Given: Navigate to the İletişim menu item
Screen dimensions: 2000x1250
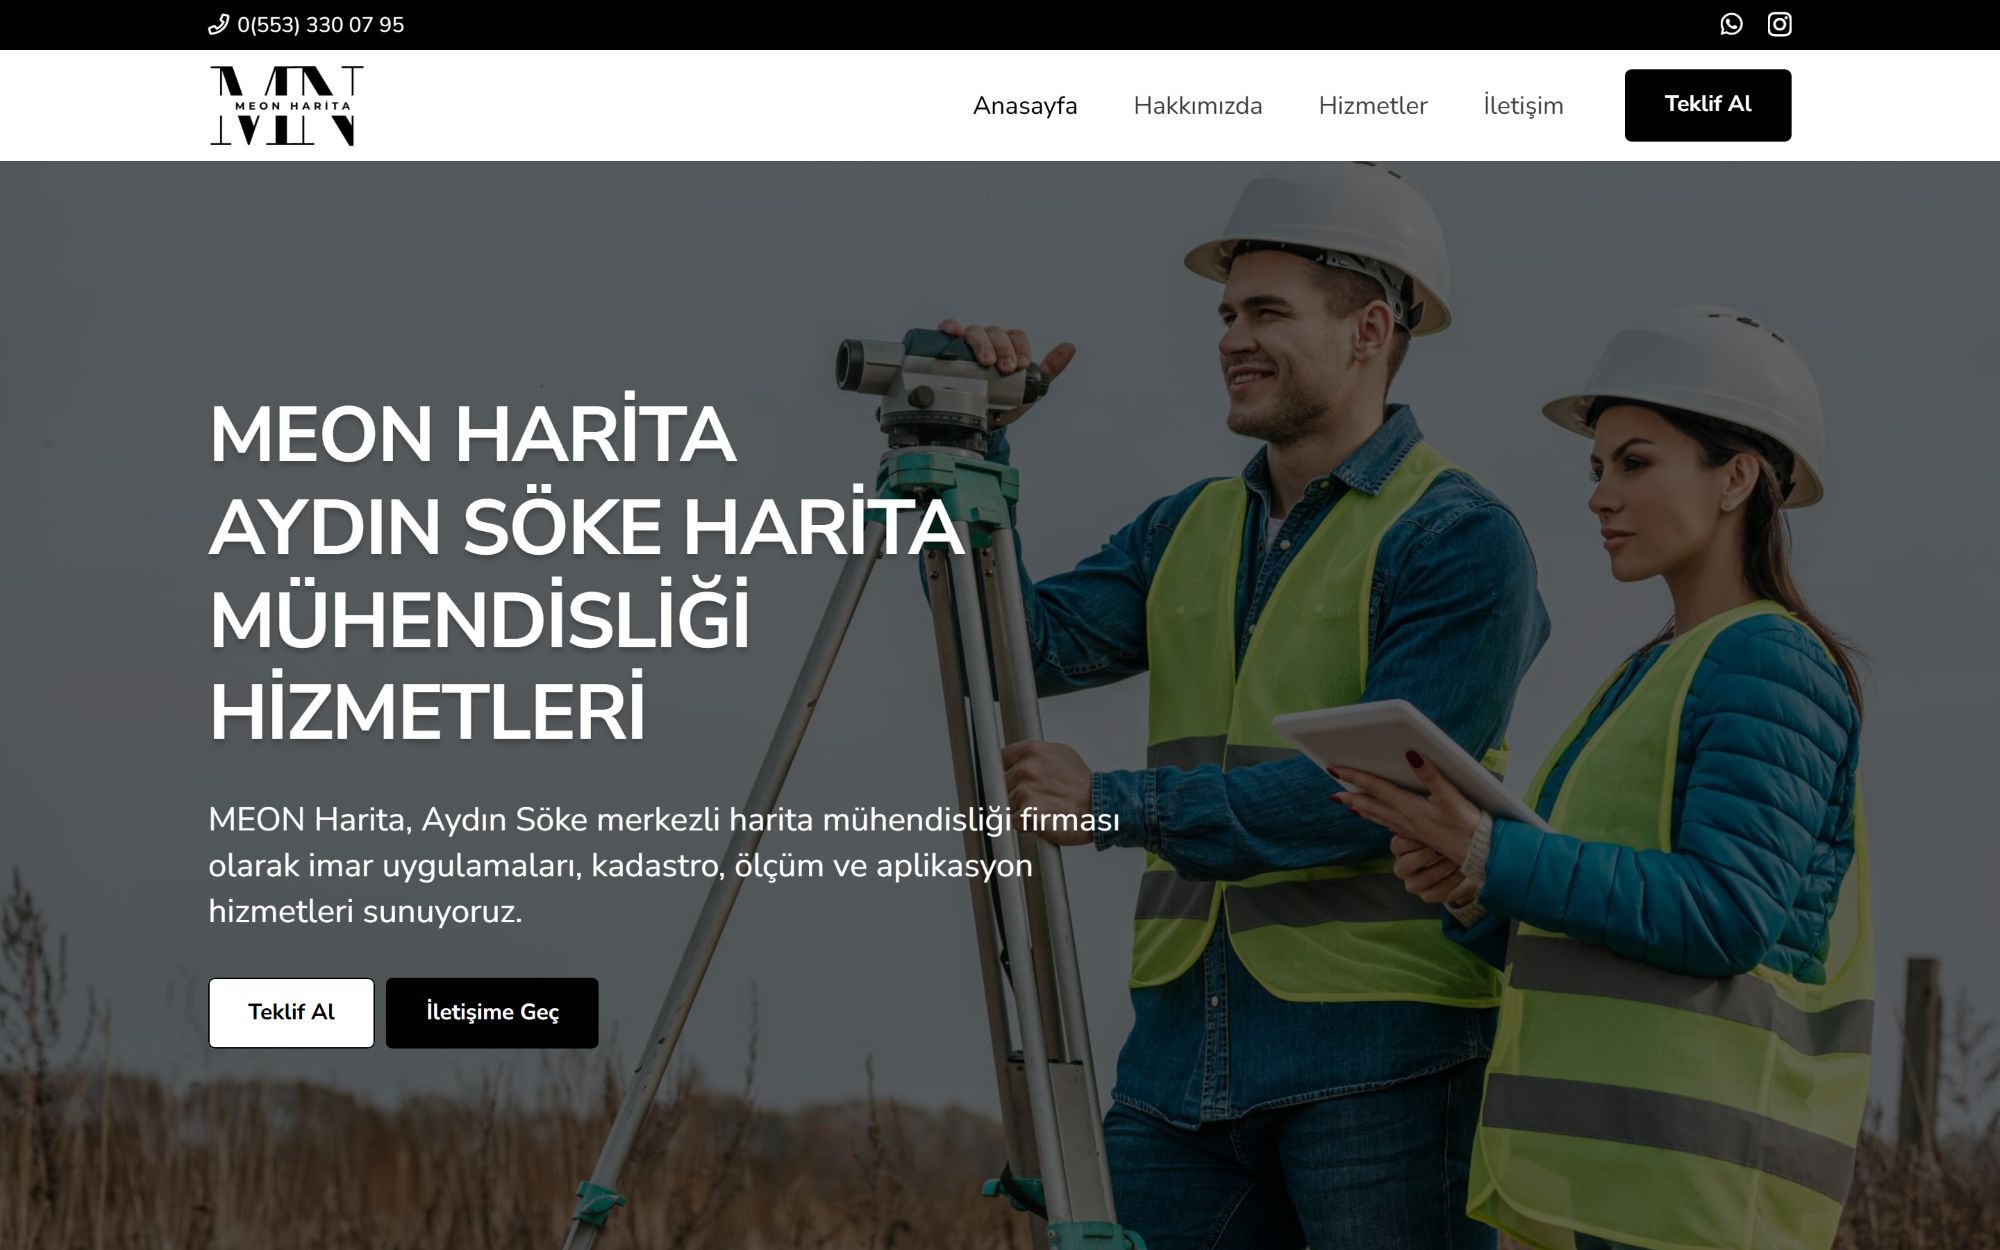Looking at the screenshot, I should click(x=1522, y=106).
